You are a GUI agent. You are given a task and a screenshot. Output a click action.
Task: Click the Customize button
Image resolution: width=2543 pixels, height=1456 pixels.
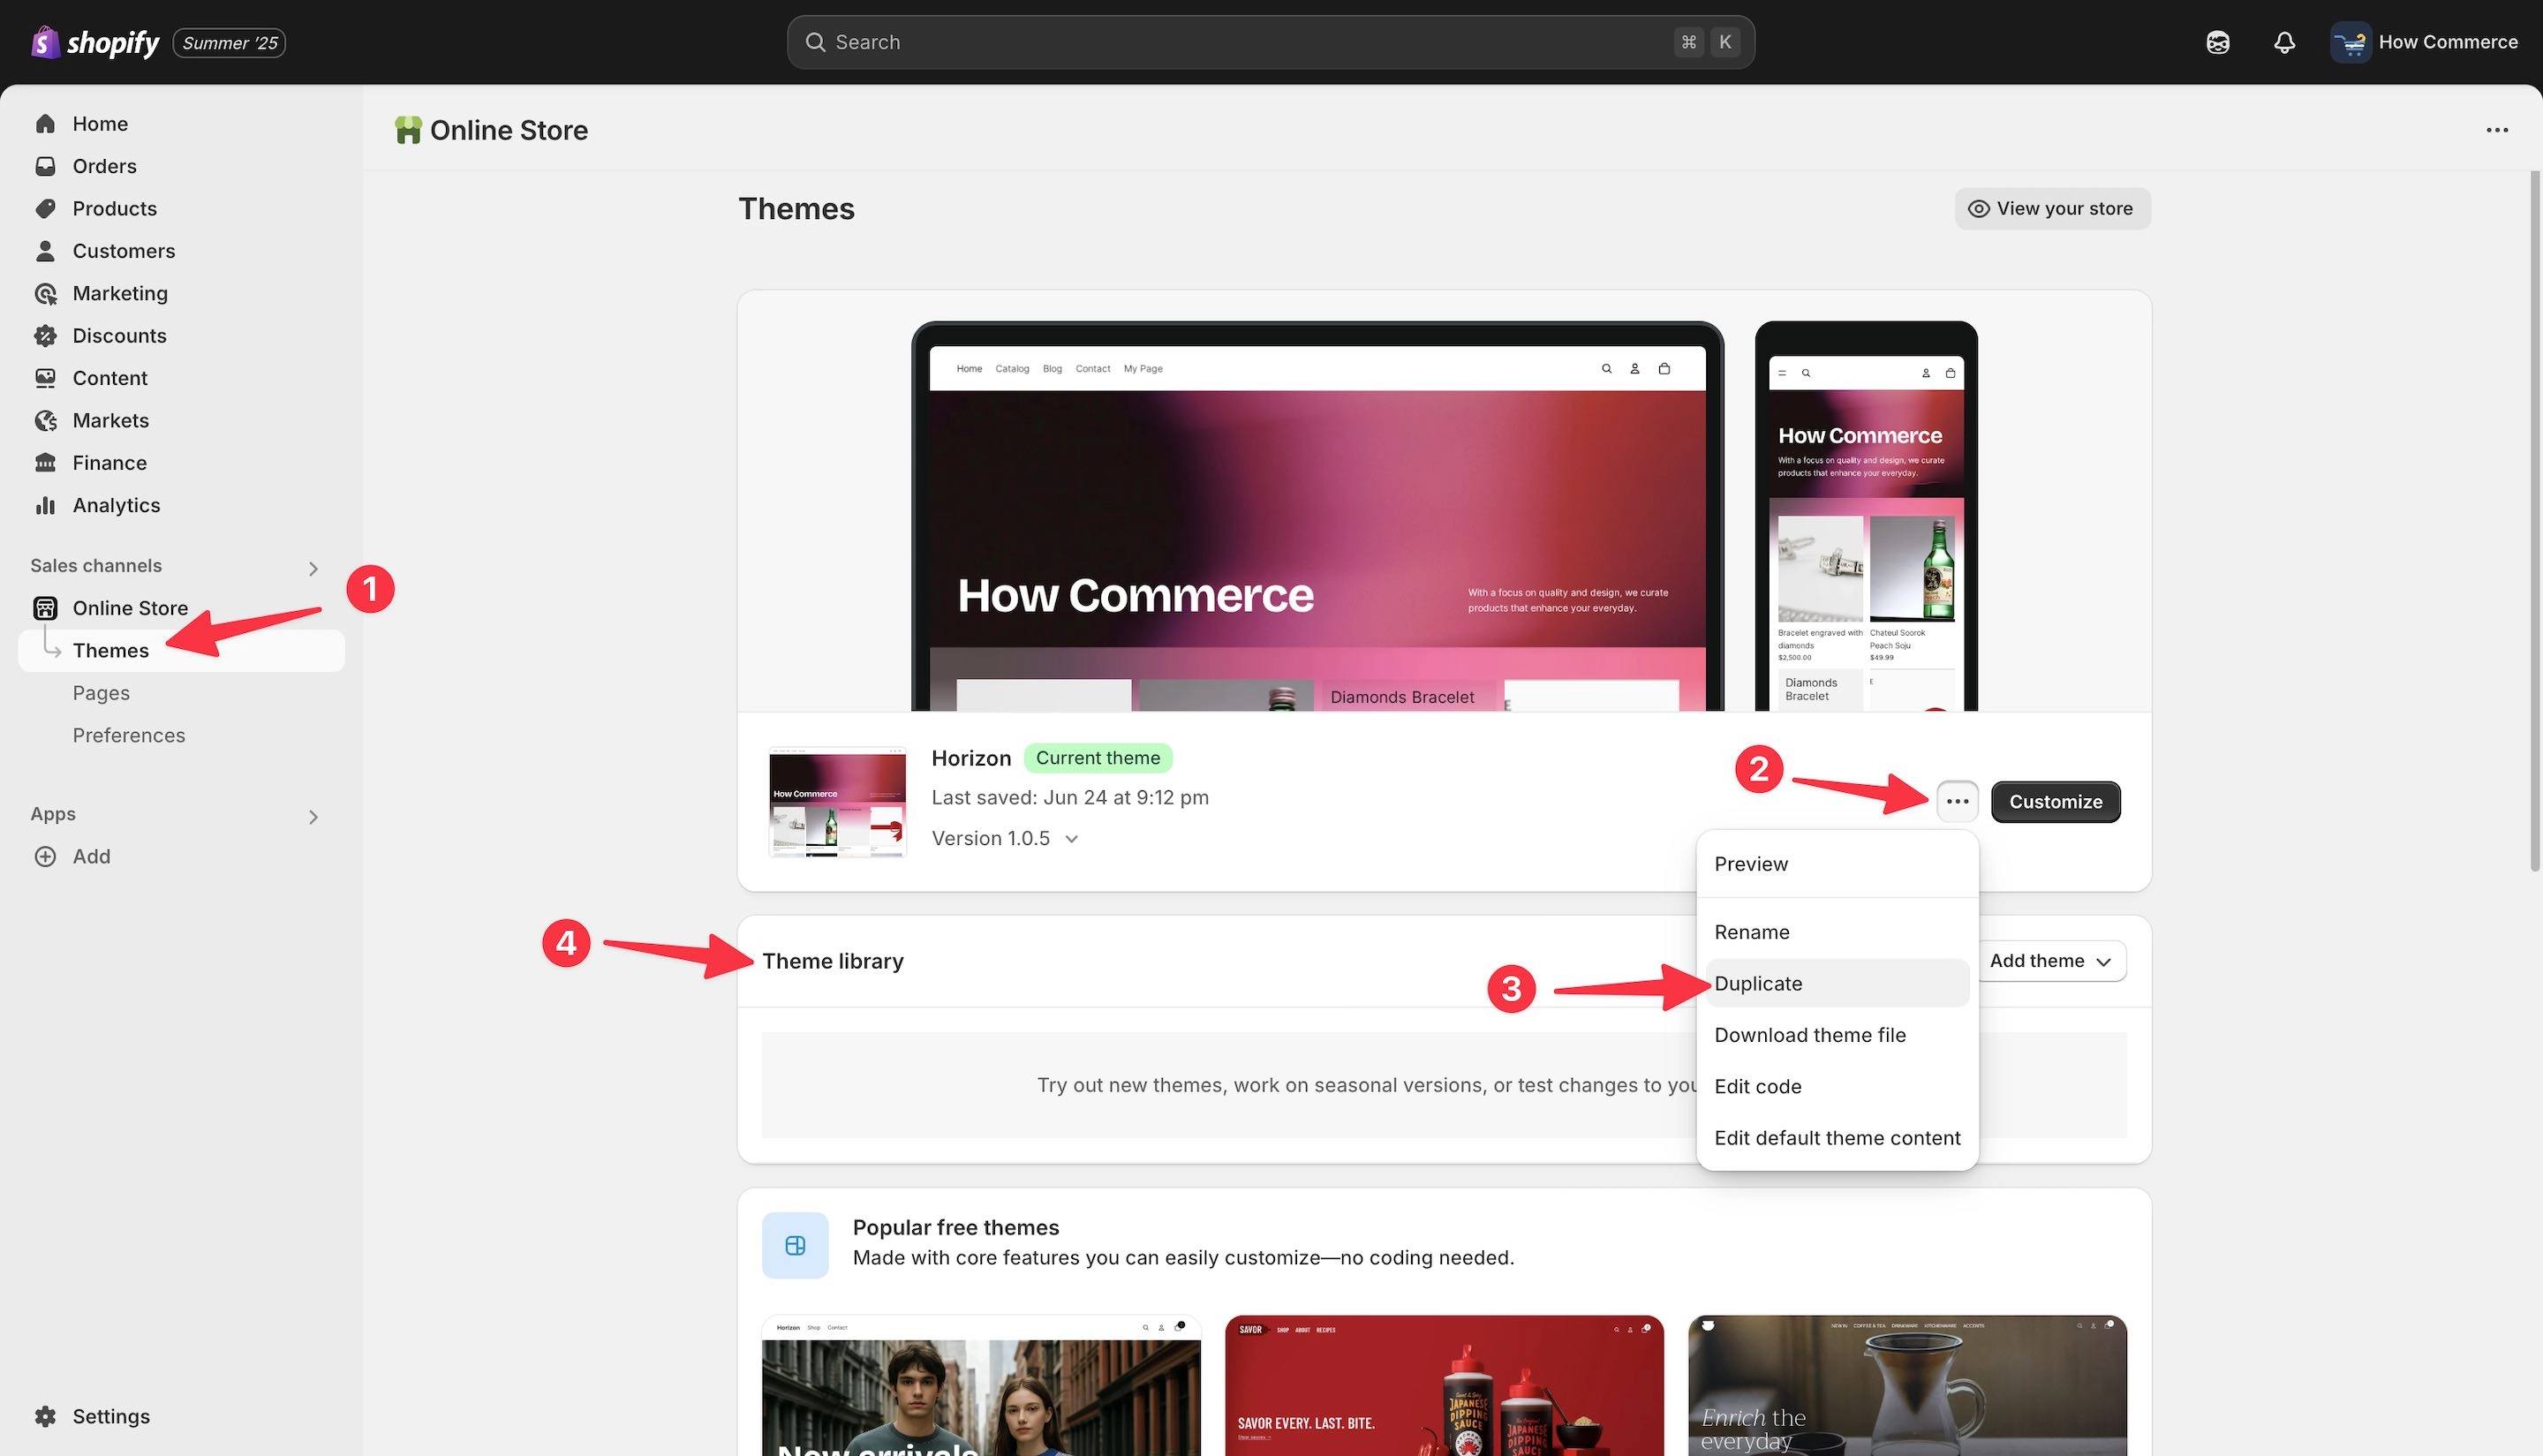tap(2055, 801)
